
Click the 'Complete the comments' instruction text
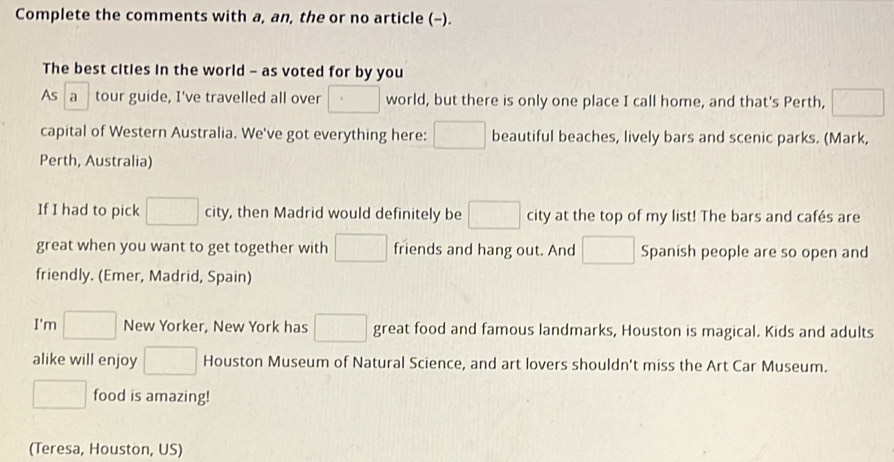(x=234, y=17)
